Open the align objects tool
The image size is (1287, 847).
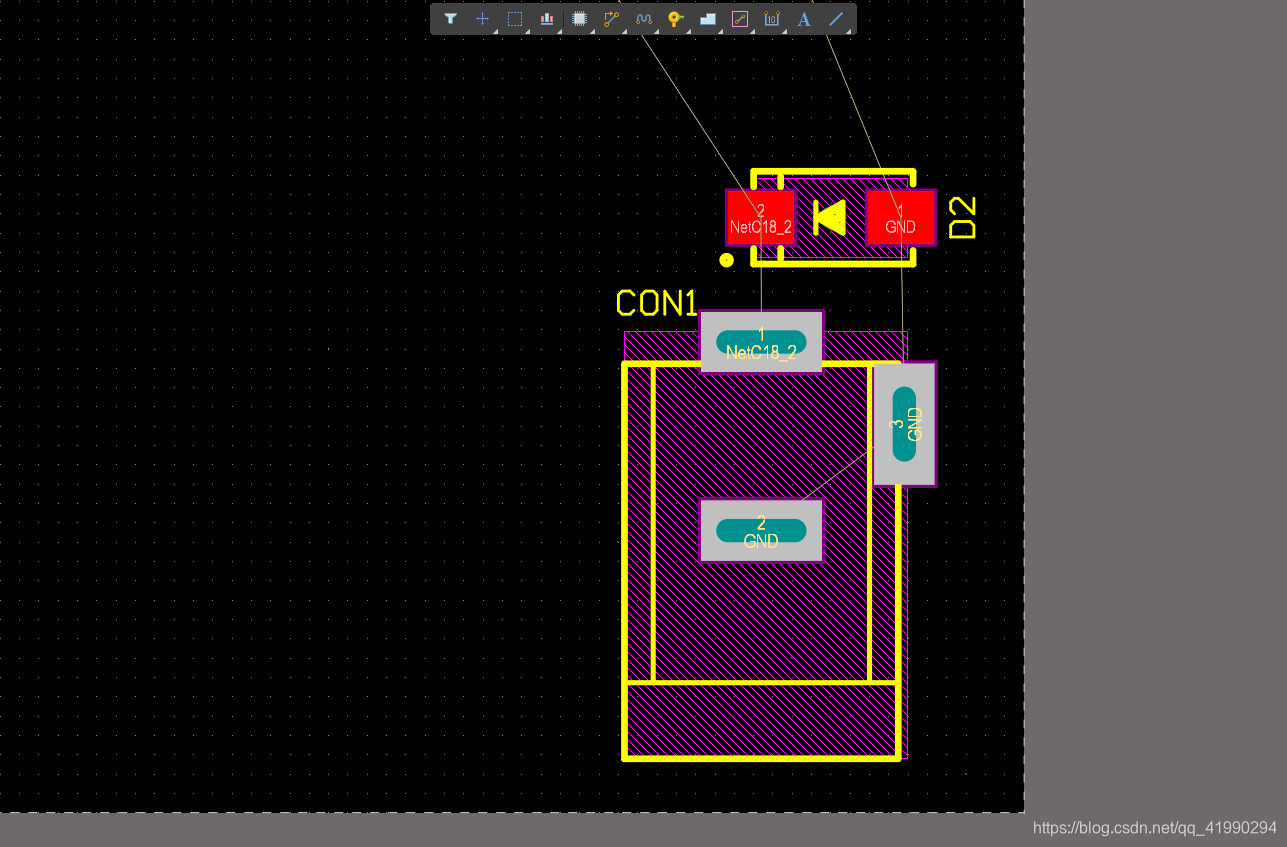[547, 19]
